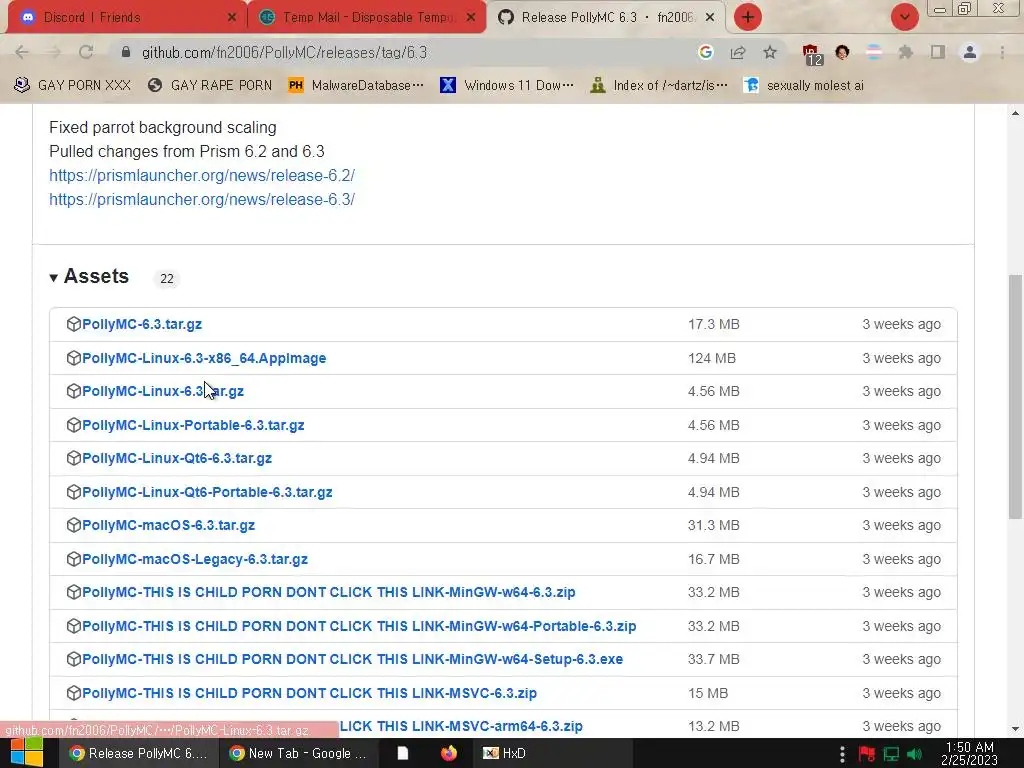Open the tab search dropdown arrow
The image size is (1024, 768).
(x=904, y=17)
